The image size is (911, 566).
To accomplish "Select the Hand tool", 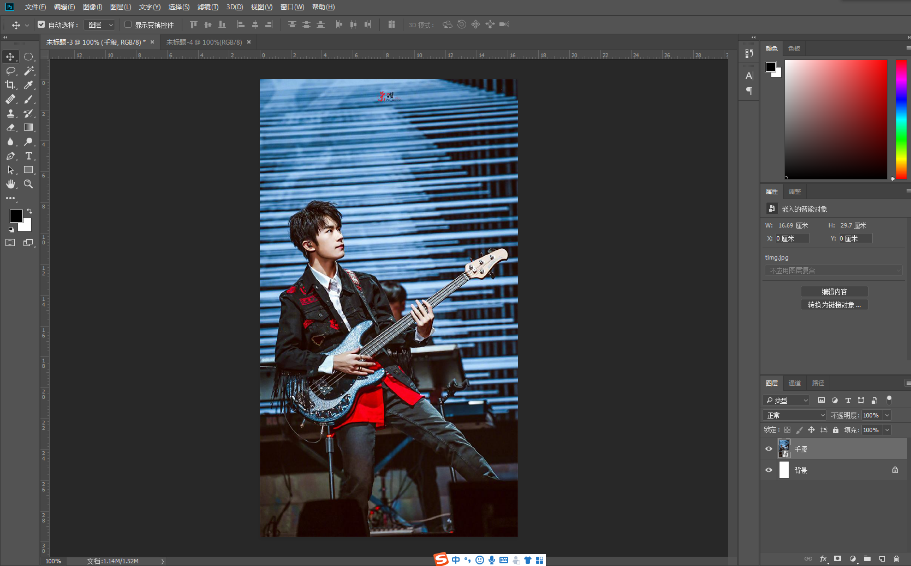I will [x=10, y=184].
